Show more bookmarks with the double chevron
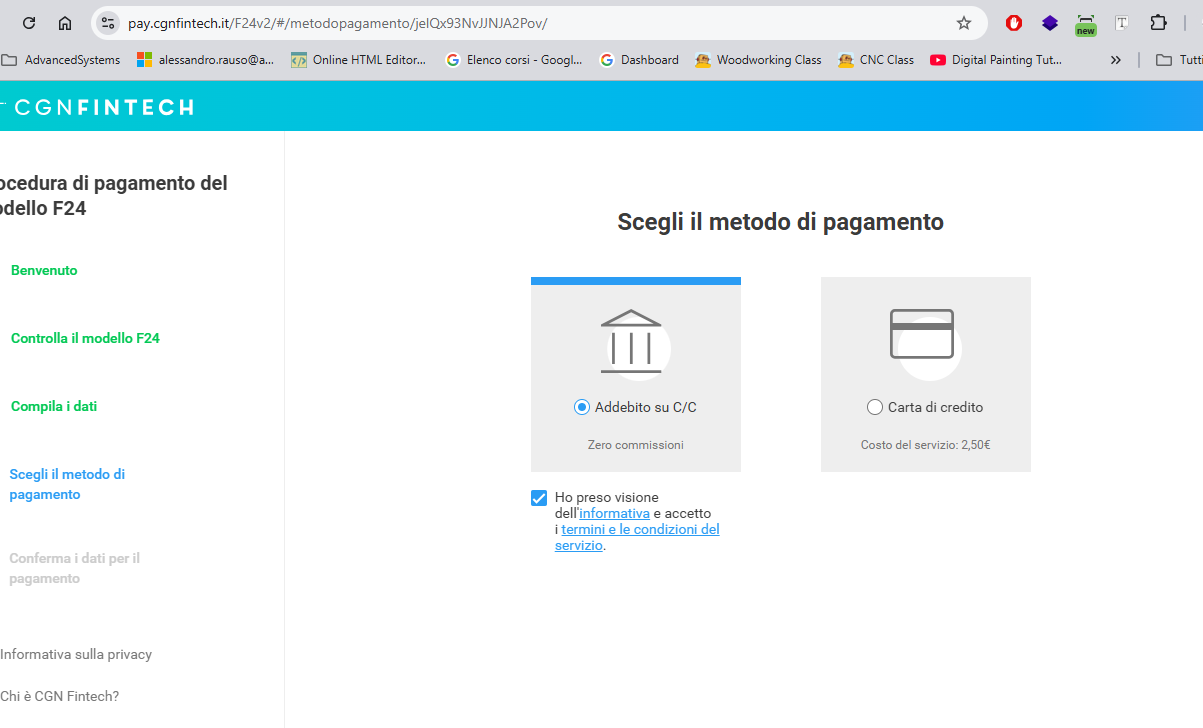The image size is (1203, 728). click(1116, 60)
